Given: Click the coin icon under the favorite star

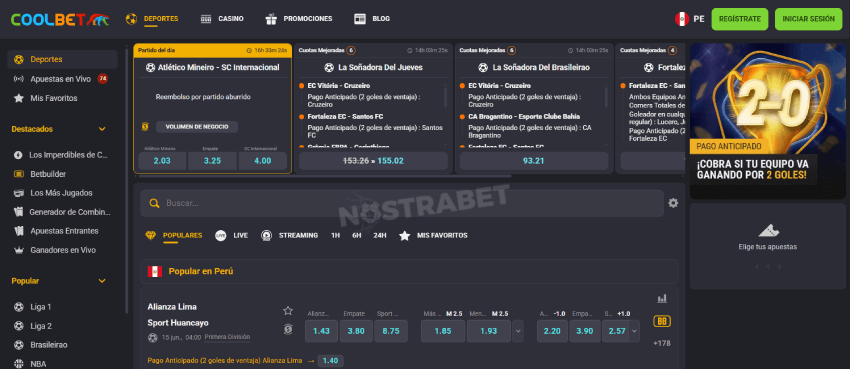Looking at the screenshot, I should [x=288, y=329].
